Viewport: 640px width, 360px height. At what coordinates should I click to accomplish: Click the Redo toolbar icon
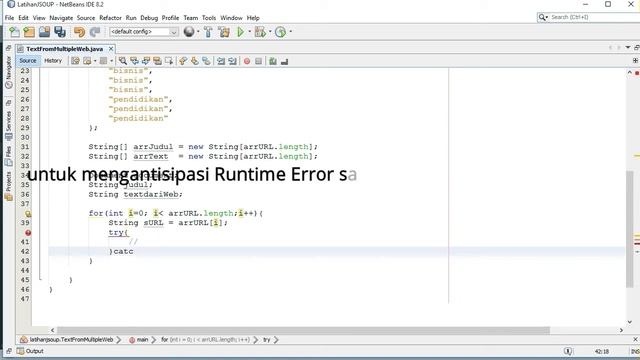(95, 32)
